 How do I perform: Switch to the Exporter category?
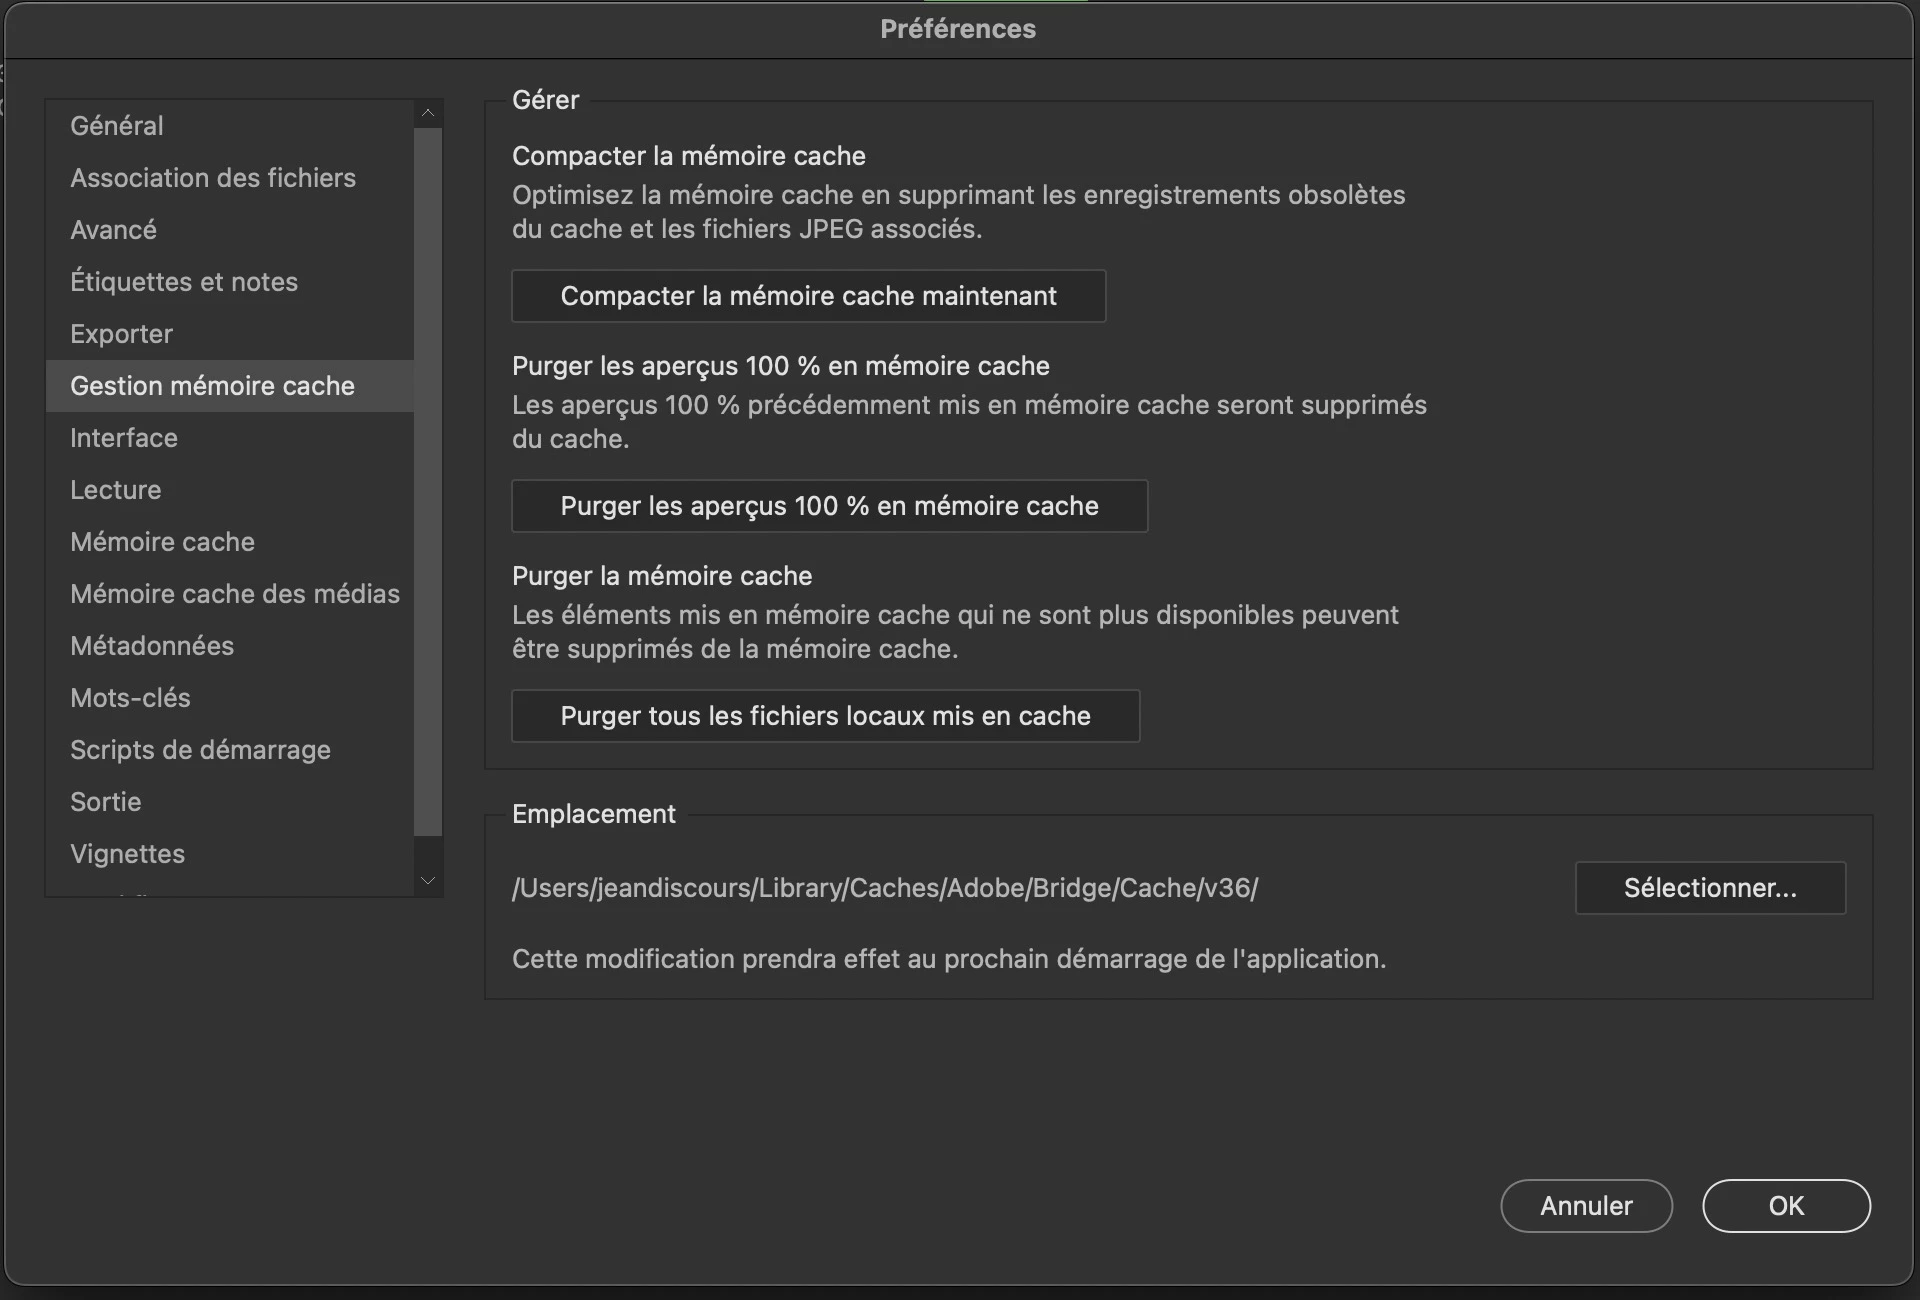[121, 334]
